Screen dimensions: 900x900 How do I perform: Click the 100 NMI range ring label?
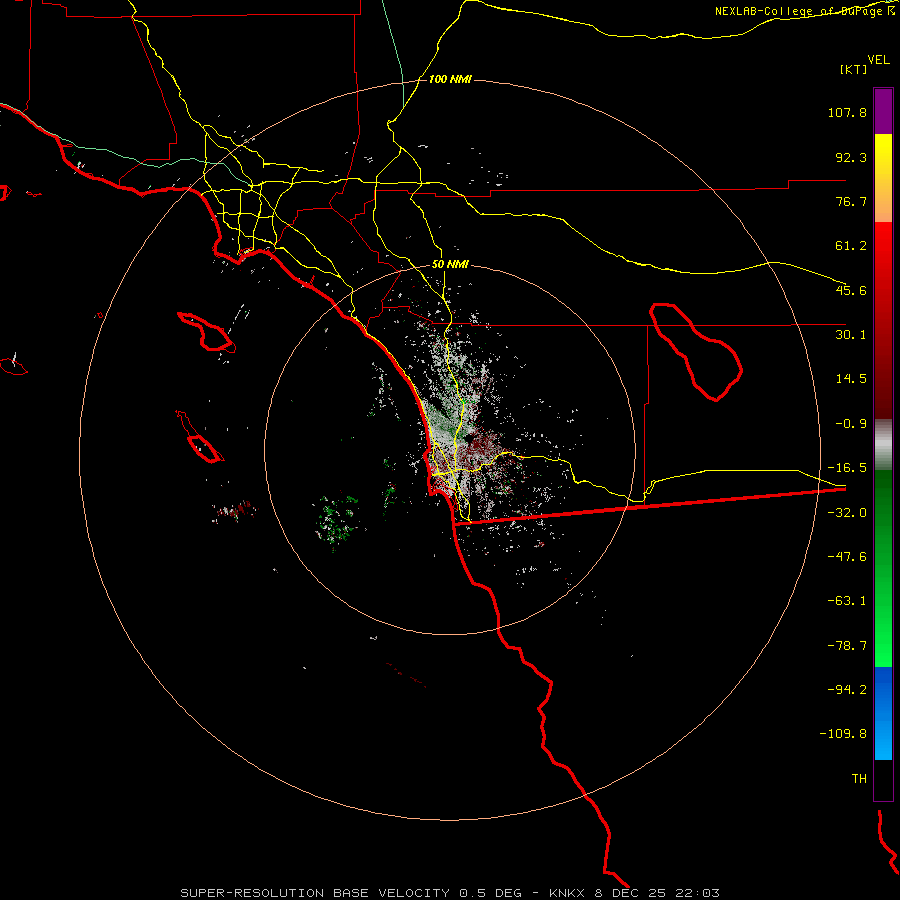pyautogui.click(x=451, y=79)
